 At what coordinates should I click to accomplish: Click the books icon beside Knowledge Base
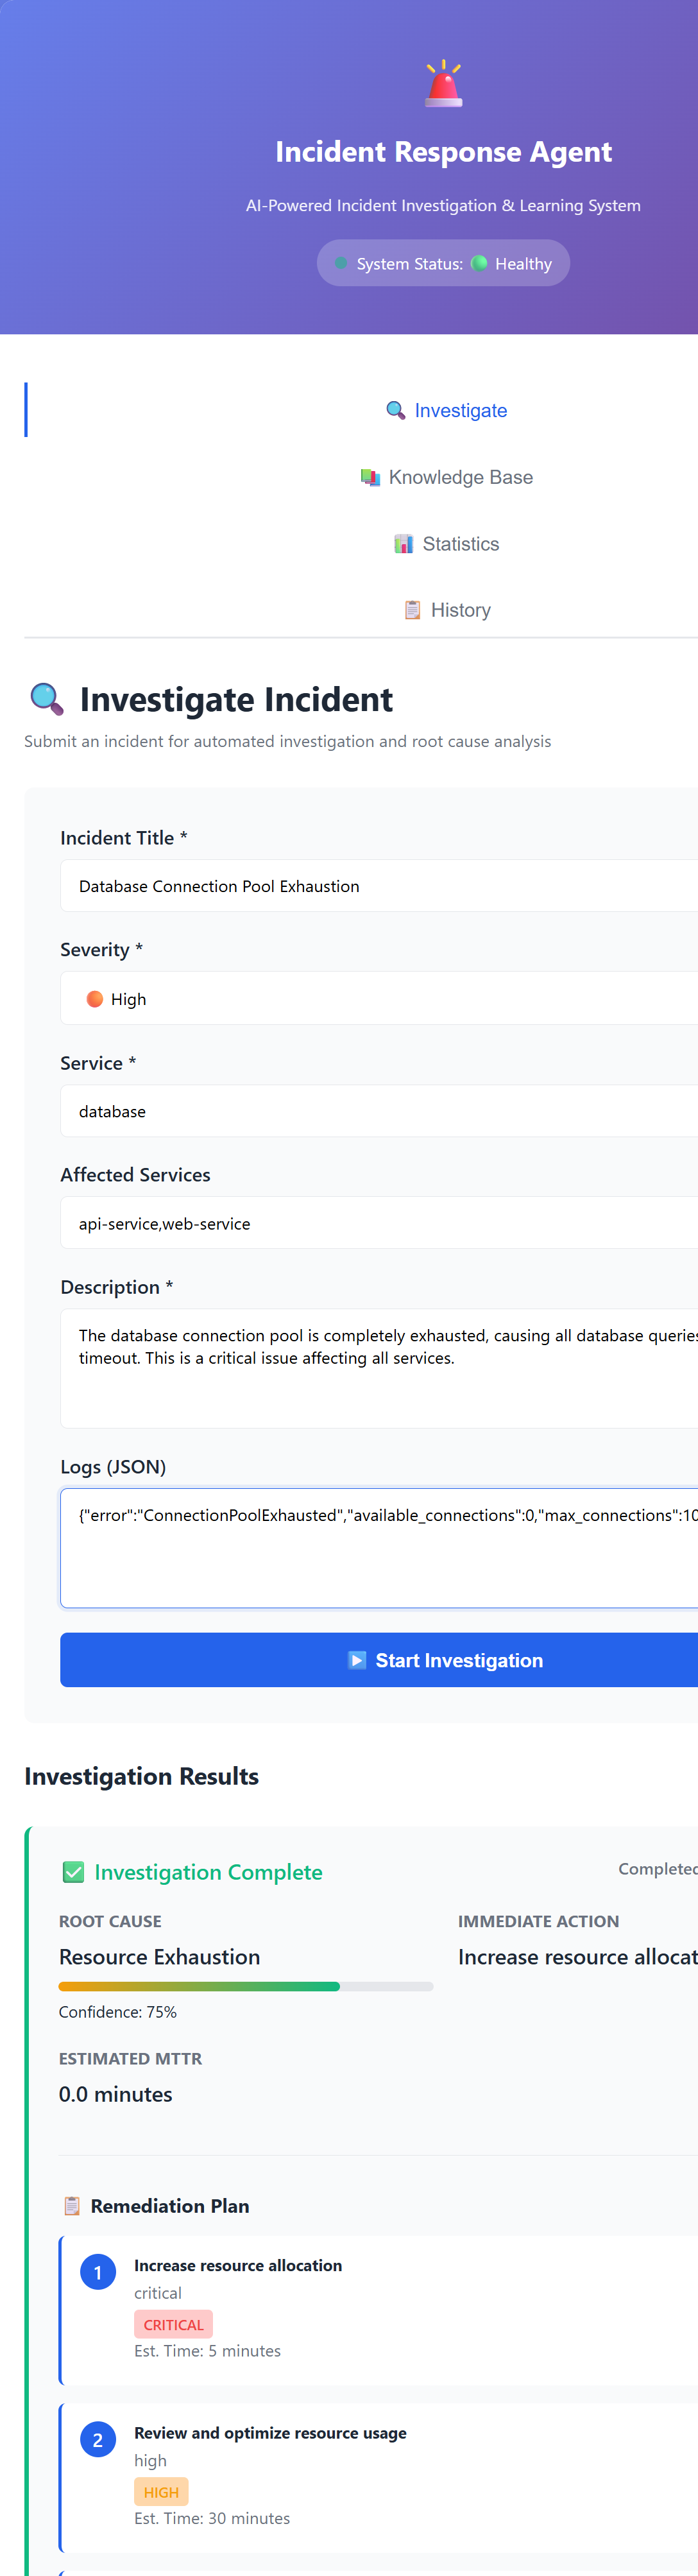370,477
